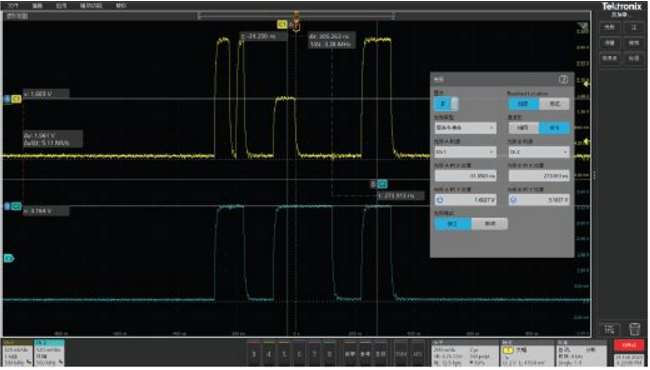Open the third menu in the top menu bar

(61, 6)
